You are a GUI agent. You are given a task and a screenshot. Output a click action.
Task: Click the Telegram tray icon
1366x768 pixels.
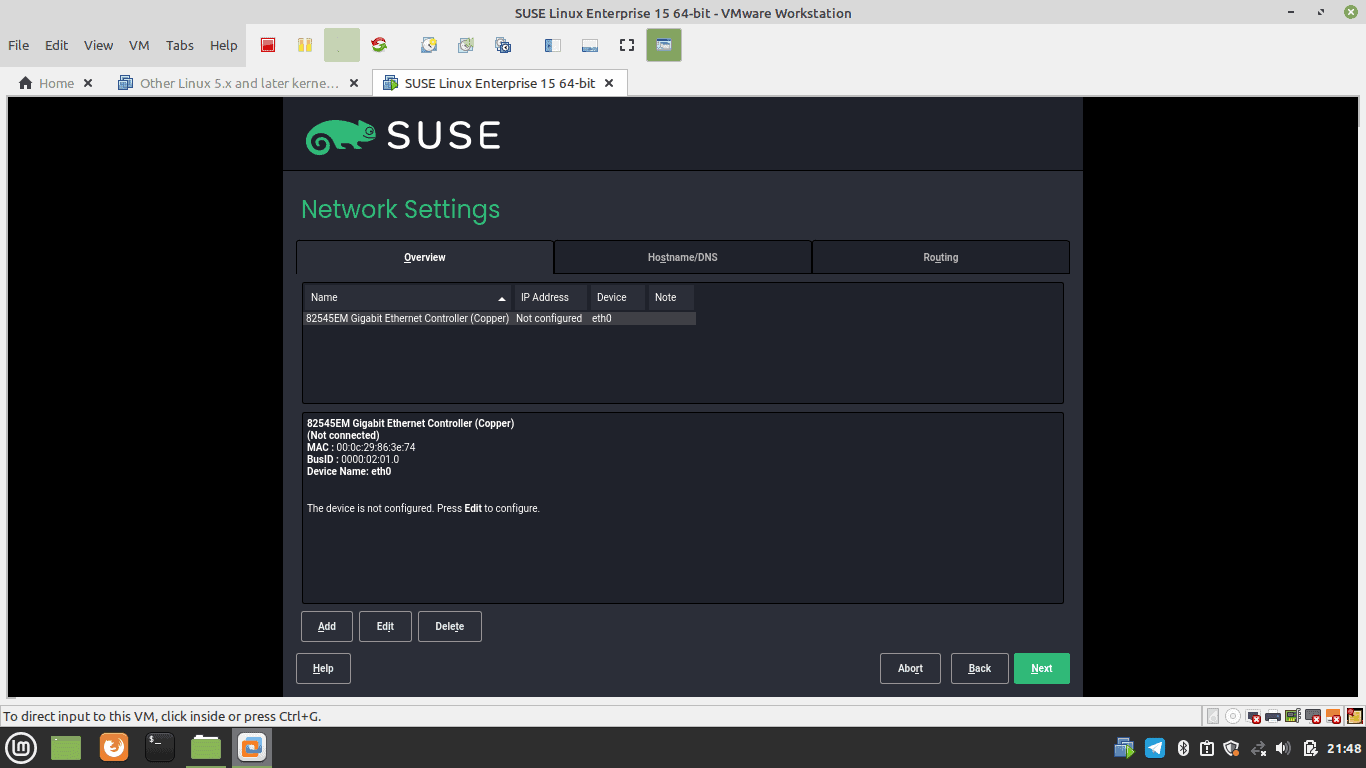coord(1154,748)
